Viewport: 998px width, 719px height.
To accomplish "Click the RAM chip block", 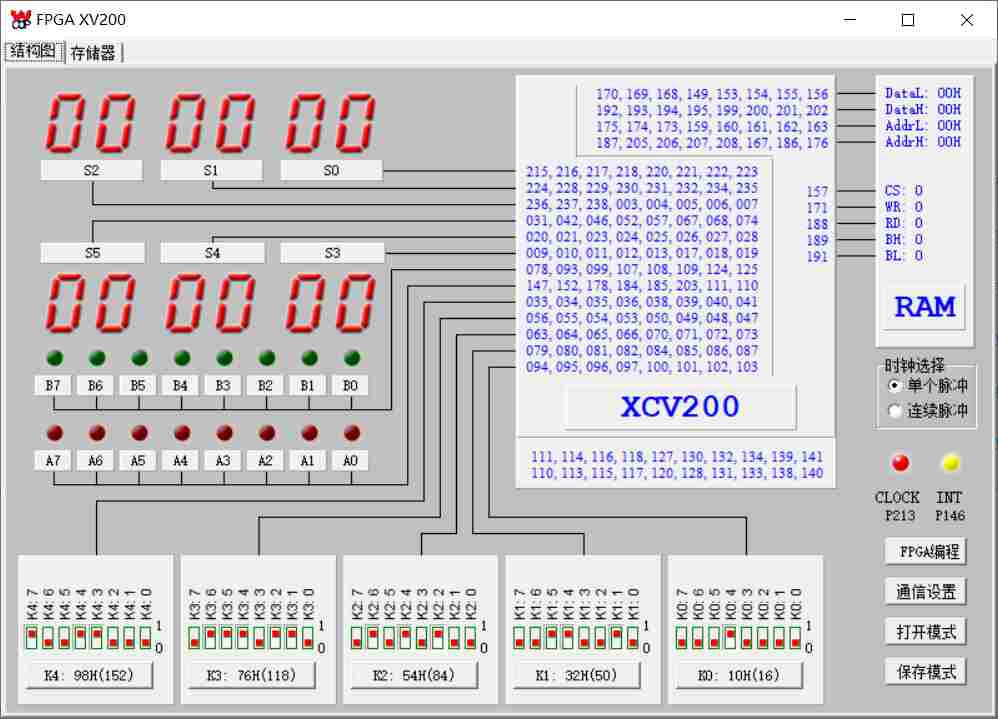I will coord(924,306).
